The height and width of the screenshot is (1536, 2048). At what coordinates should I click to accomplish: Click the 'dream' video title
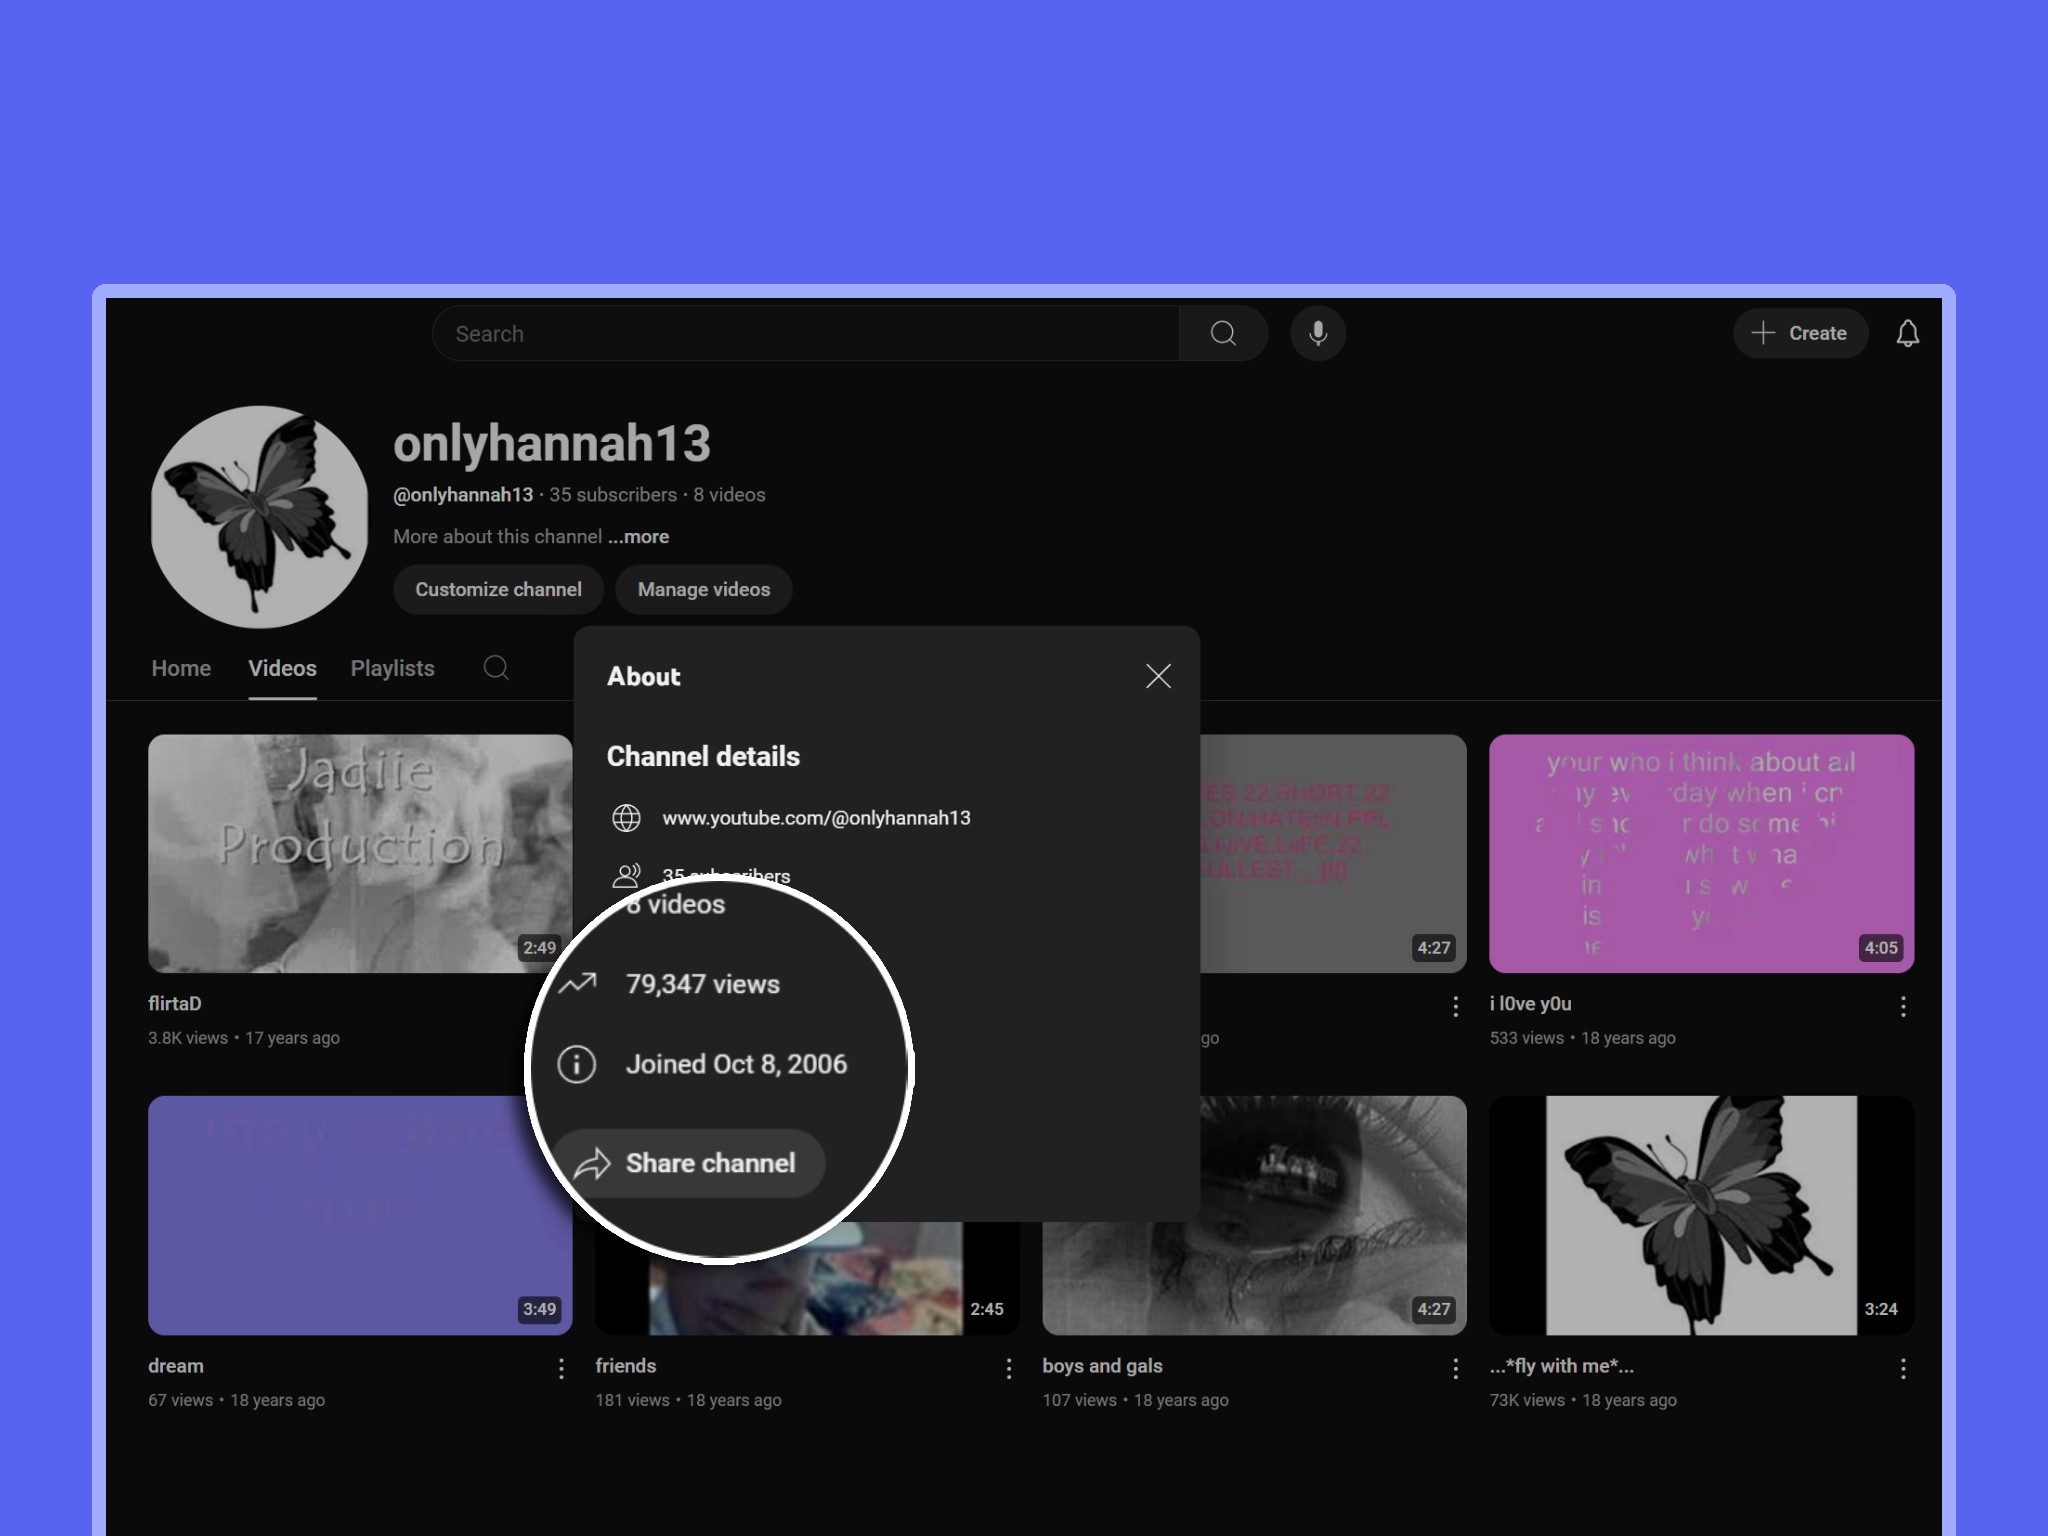176,1365
